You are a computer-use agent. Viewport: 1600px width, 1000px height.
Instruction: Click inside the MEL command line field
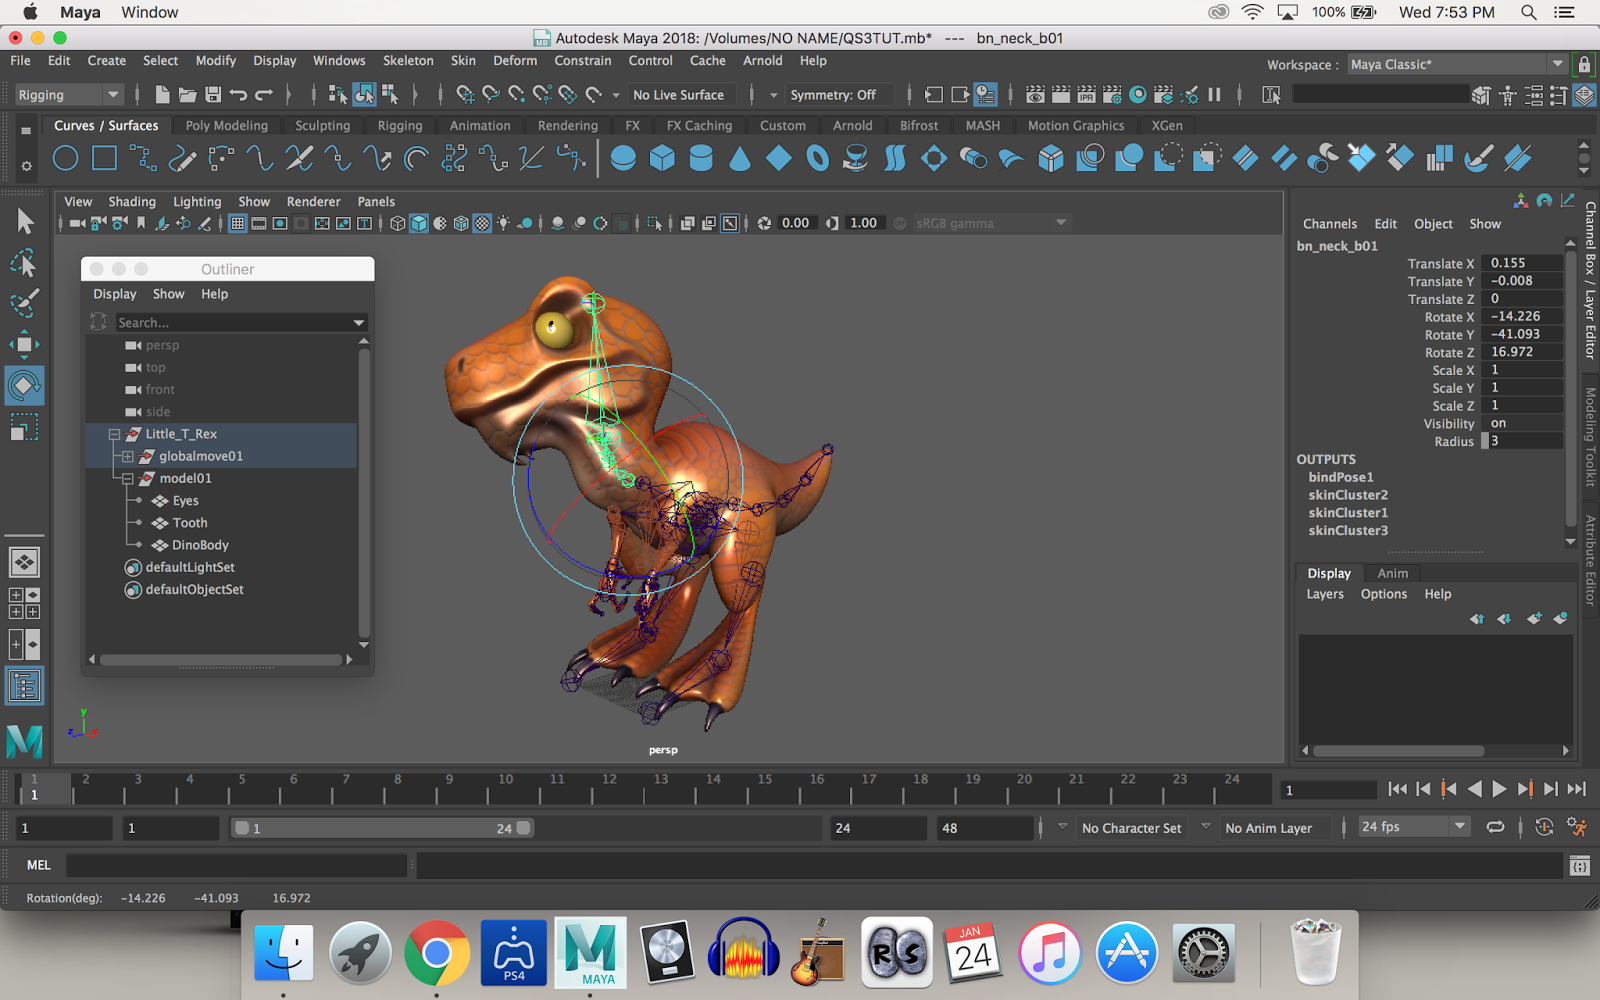click(235, 864)
